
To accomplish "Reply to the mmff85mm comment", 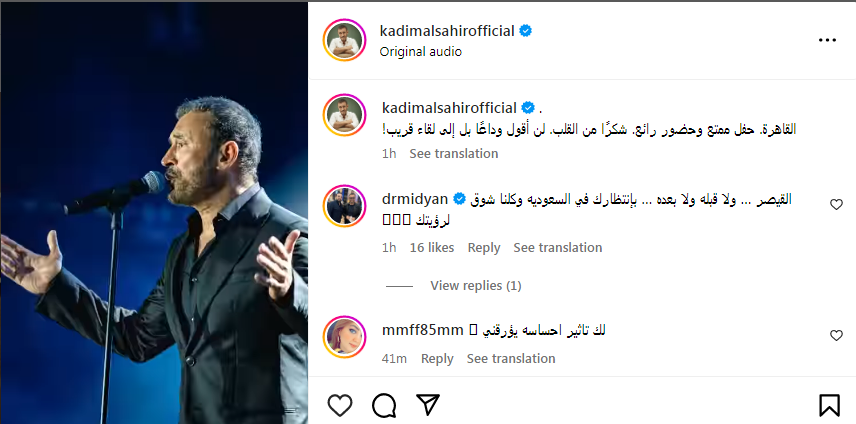I will (437, 358).
